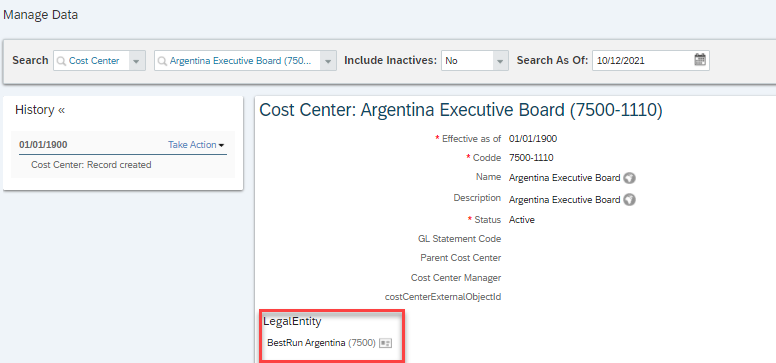Click the LegalEntity section heading
The image size is (776, 363).
click(292, 321)
